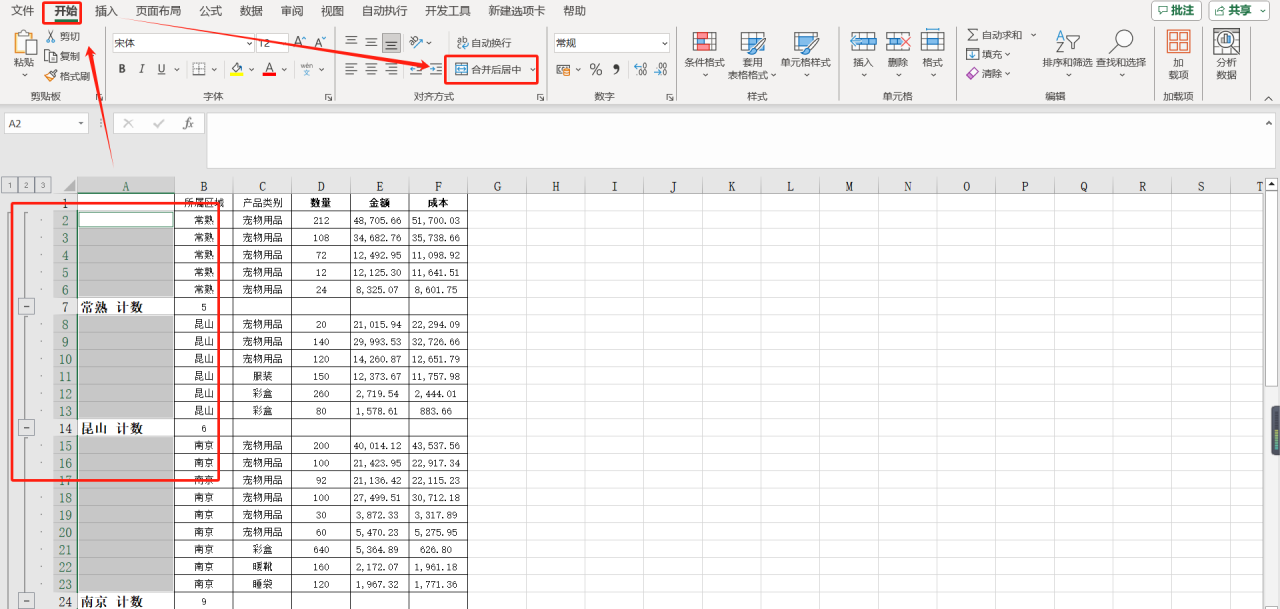Open Cell Styles (单元格样式)

(x=805, y=55)
